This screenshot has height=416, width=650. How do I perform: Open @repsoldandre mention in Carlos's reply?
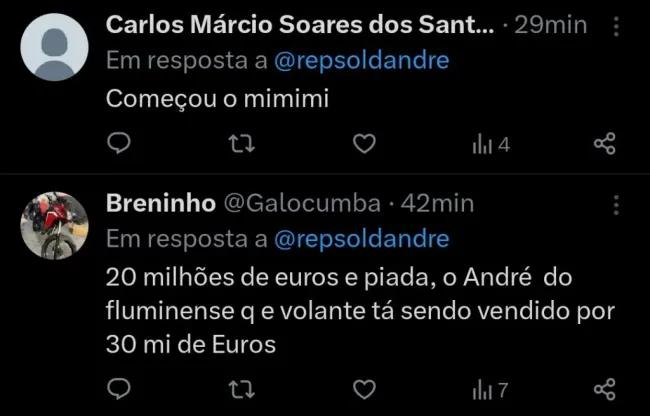[361, 61]
